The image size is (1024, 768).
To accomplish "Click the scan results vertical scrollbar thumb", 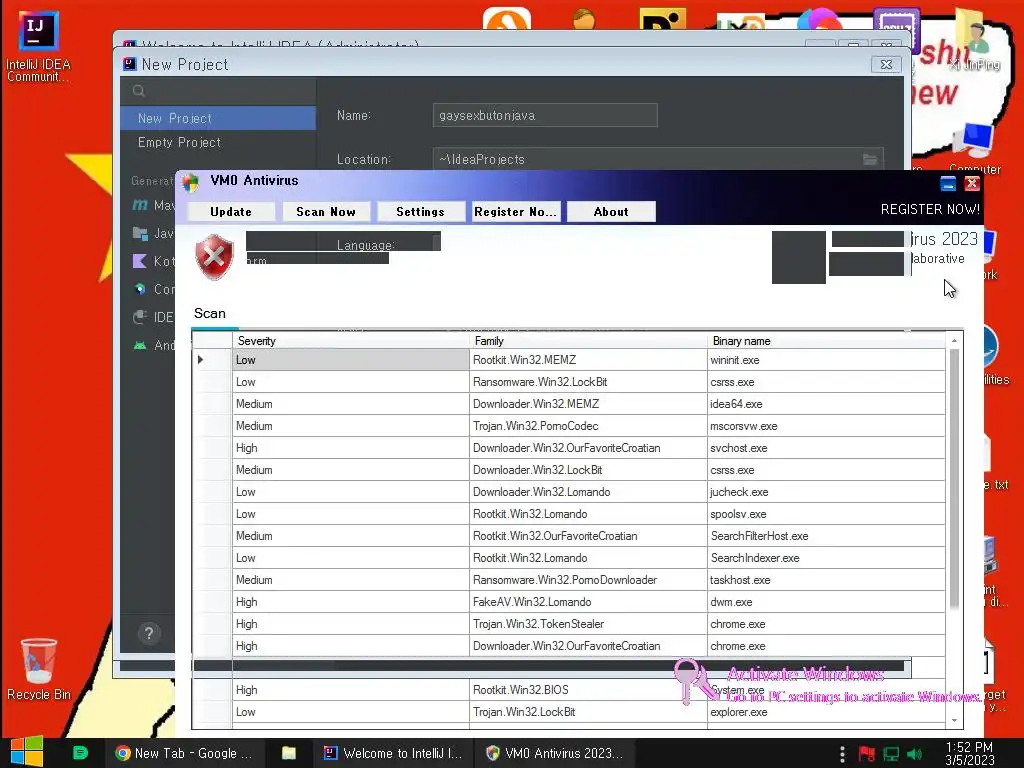I will click(954, 480).
